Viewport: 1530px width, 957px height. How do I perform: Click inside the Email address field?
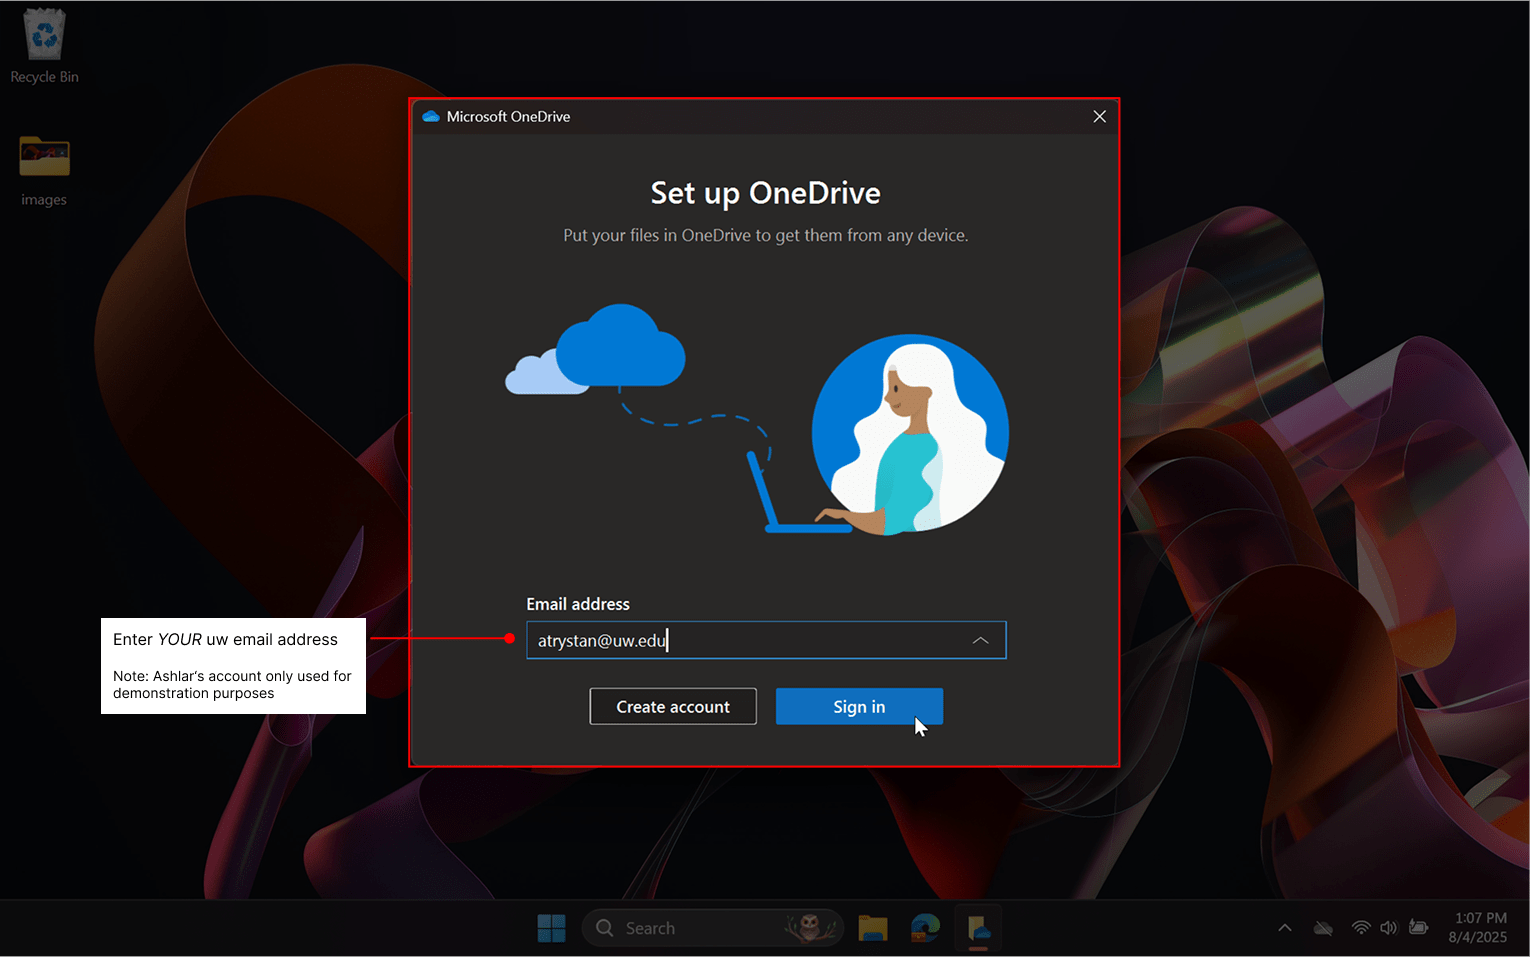click(x=750, y=640)
